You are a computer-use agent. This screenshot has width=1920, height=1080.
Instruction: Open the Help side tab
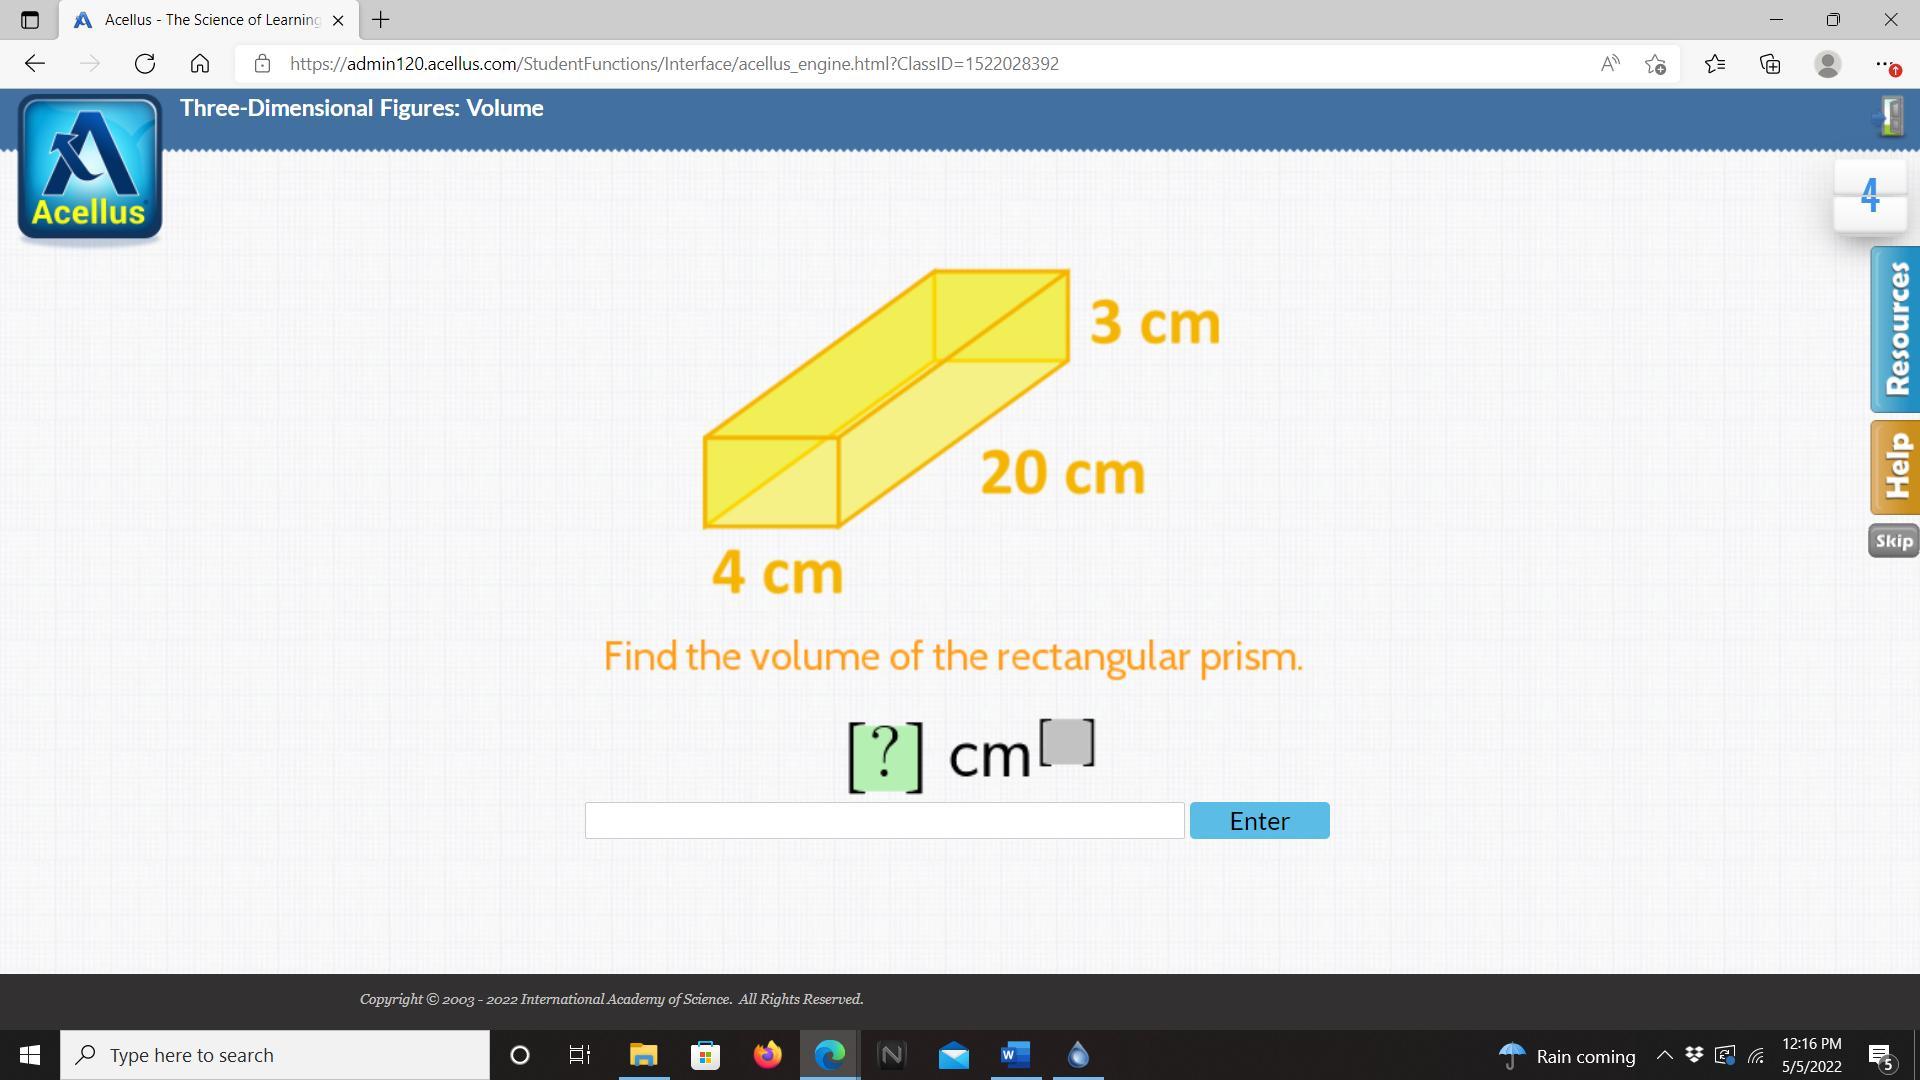[1895, 468]
